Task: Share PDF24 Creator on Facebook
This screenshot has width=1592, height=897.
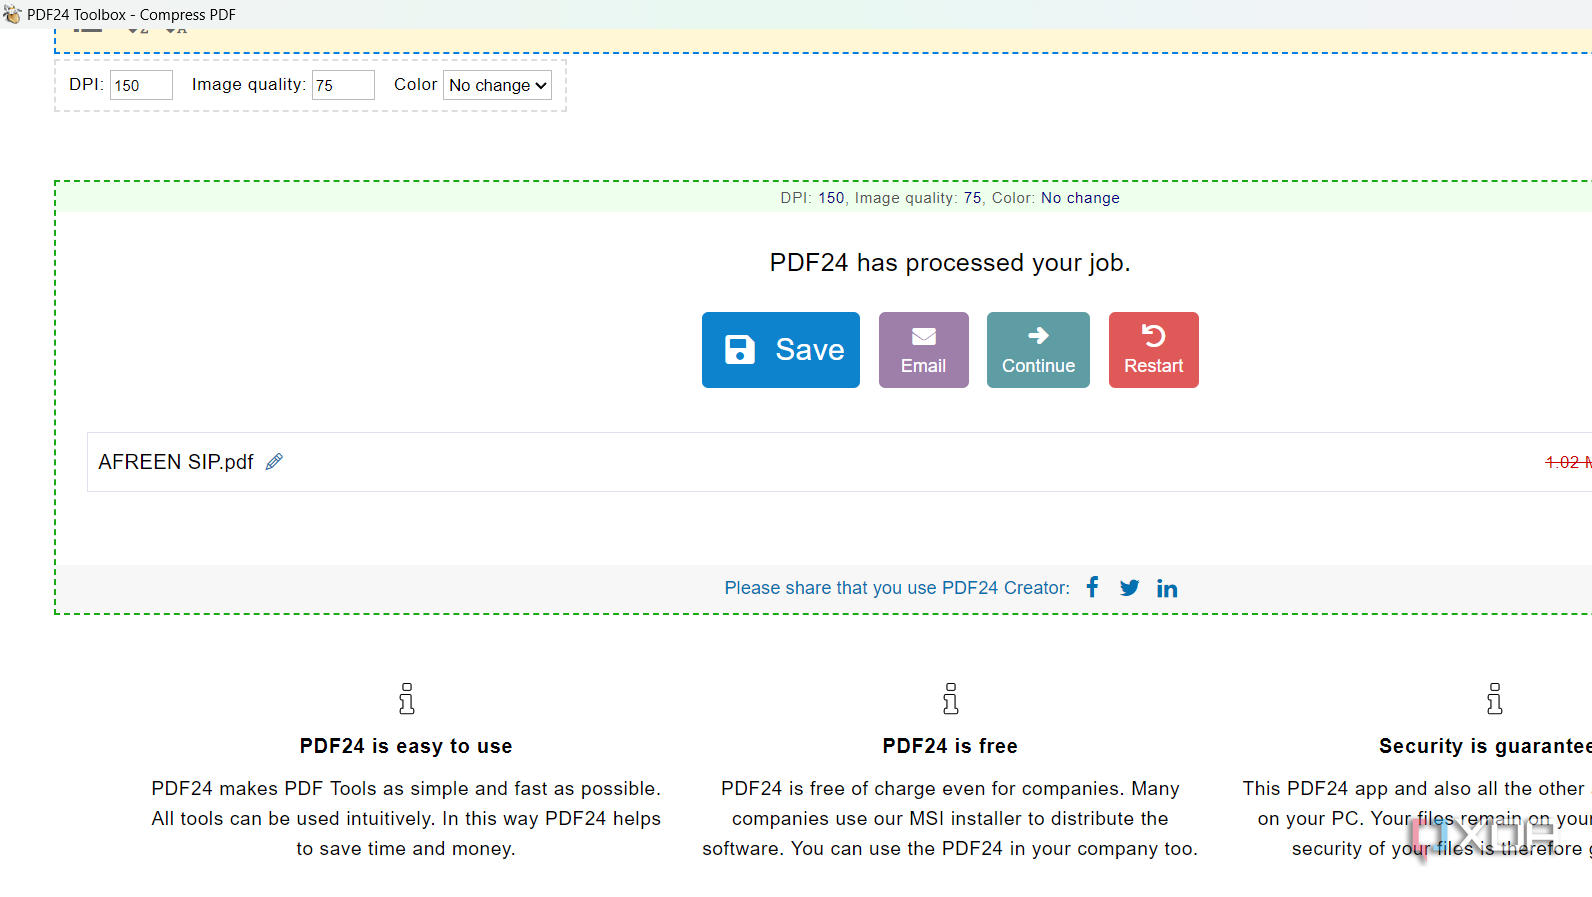Action: coord(1093,587)
